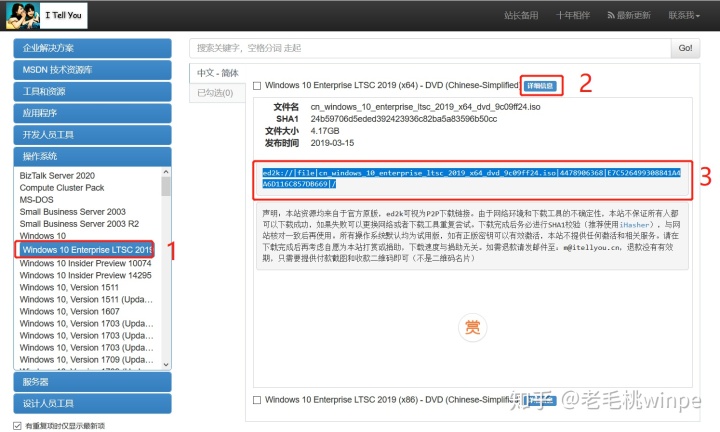Select Windows 10, Version 1709 (Upda…

click(86, 359)
